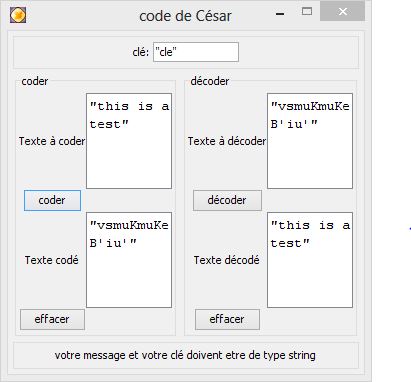Viewport: 411px width, 382px height.
Task: Focus the Texte à coder text box
Action: click(x=129, y=141)
